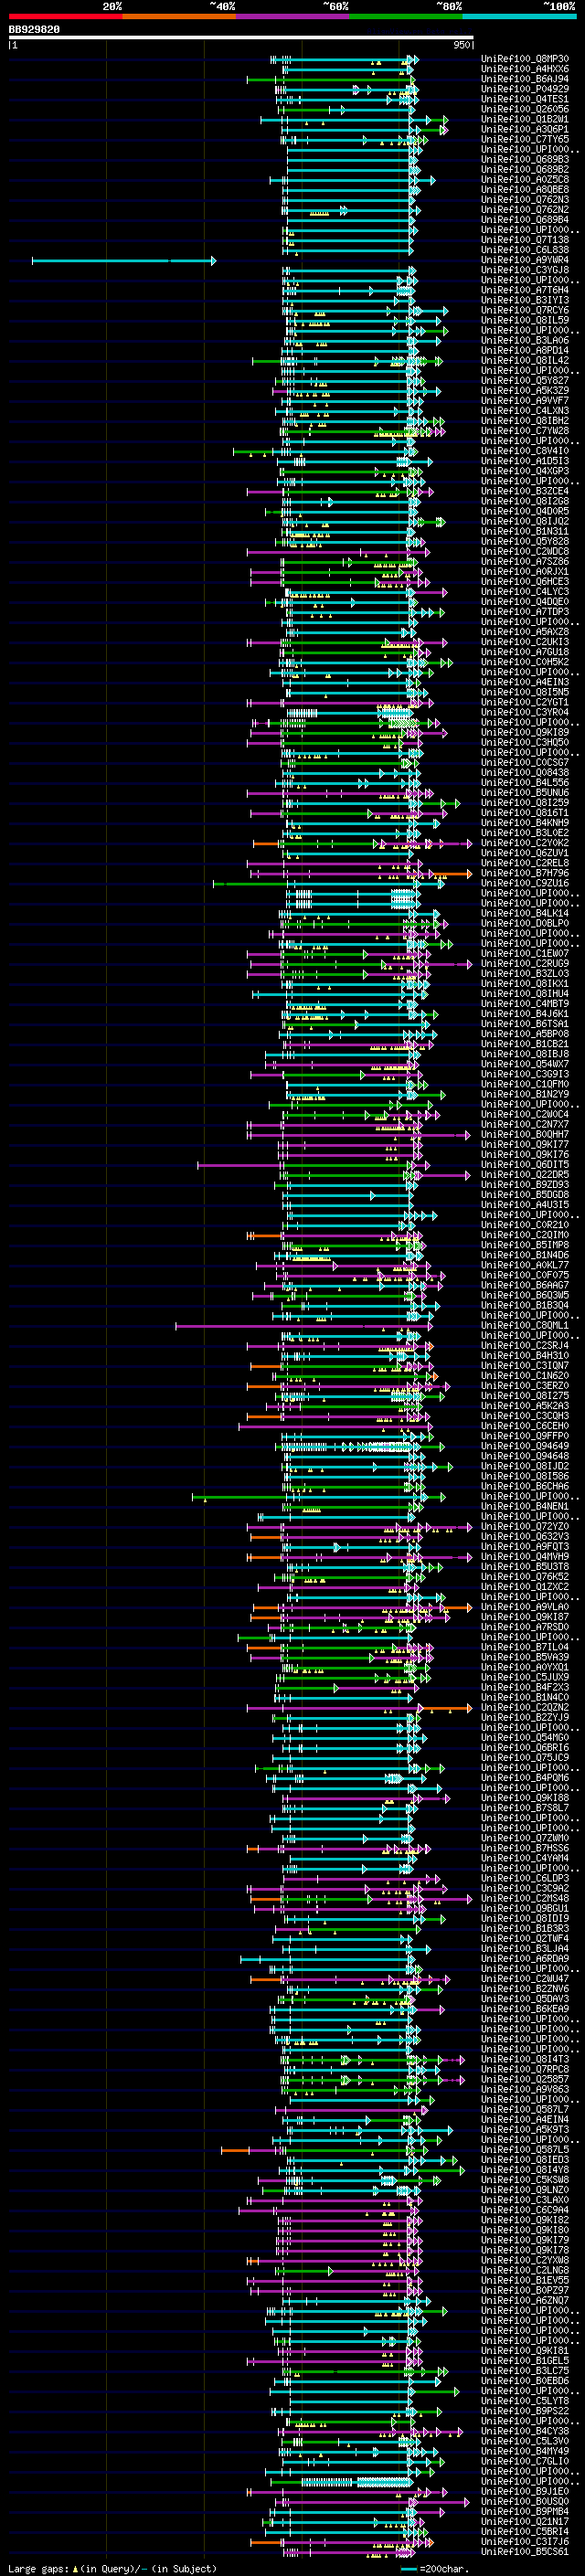Image resolution: width=585 pixels, height=2576 pixels.
Task: Select row label UniRef100_Q7T138
Action: click(x=525, y=240)
